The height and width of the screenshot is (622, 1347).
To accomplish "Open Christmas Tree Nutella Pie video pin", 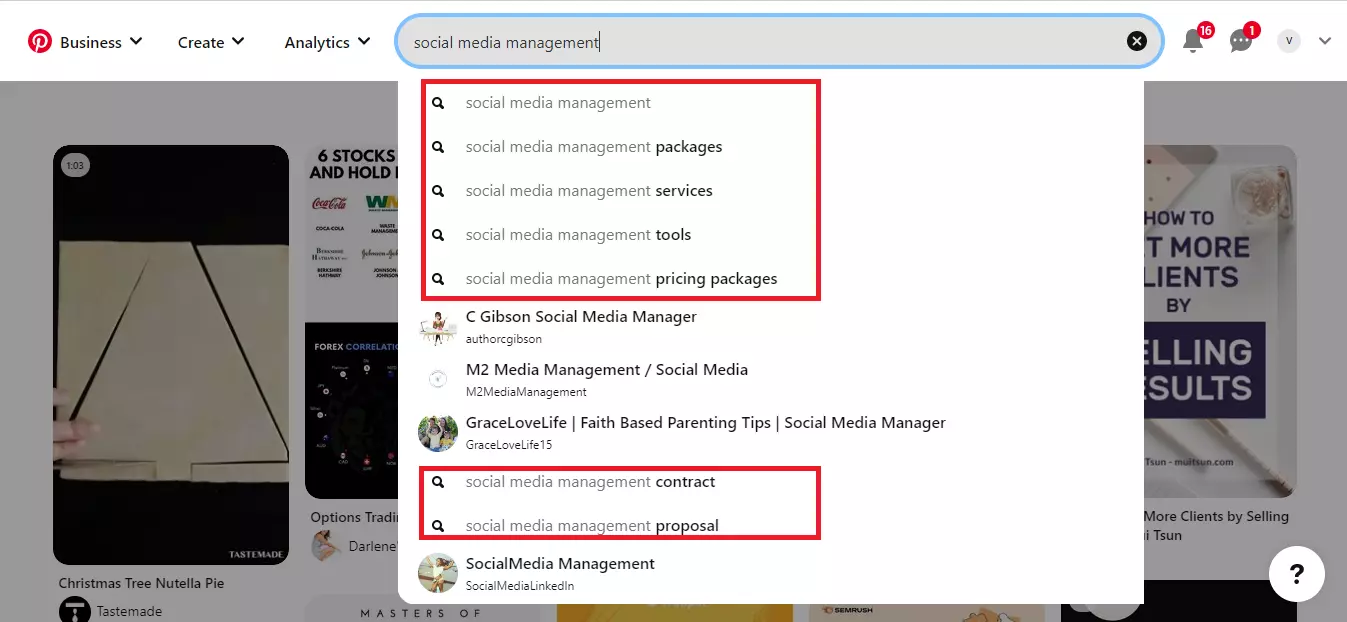I will [171, 355].
